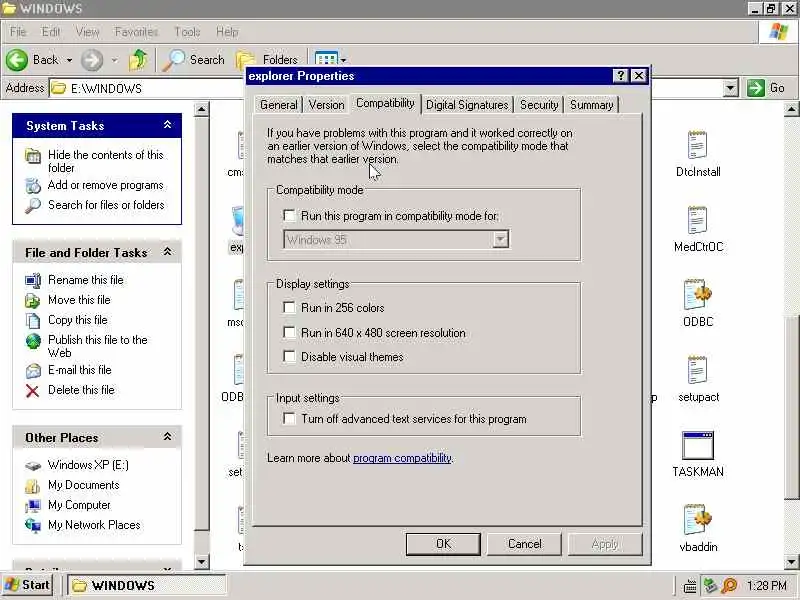Screen dimensions: 800x600
Task: Click the file list scroll down arrow
Action: click(791, 562)
